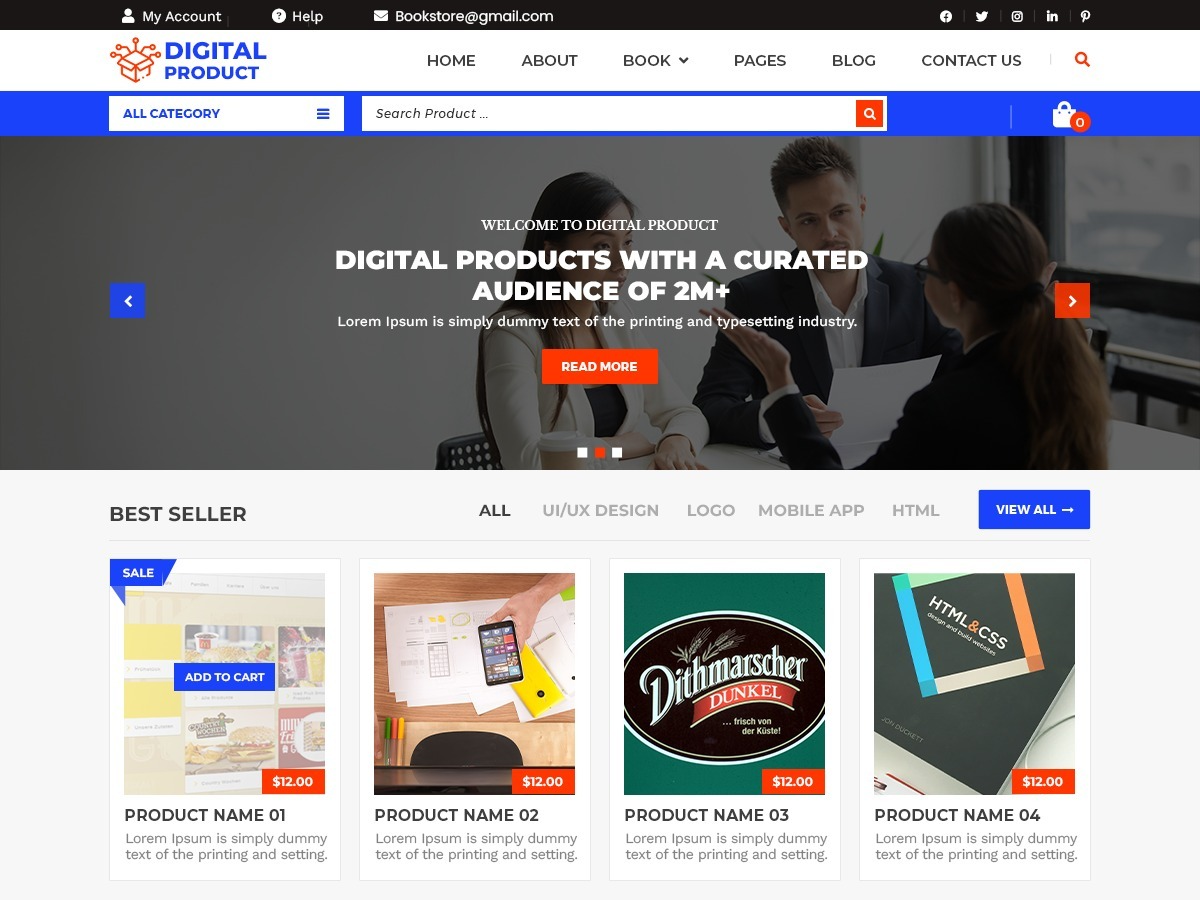Click the search icon in the navigation bar
This screenshot has height=900, width=1200.
tap(1082, 60)
